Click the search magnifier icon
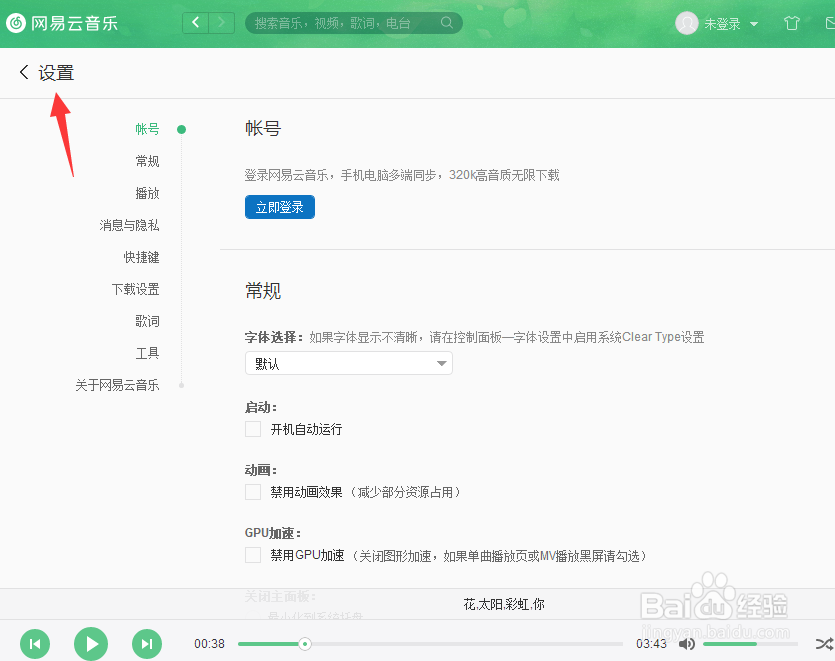 pyautogui.click(x=447, y=22)
